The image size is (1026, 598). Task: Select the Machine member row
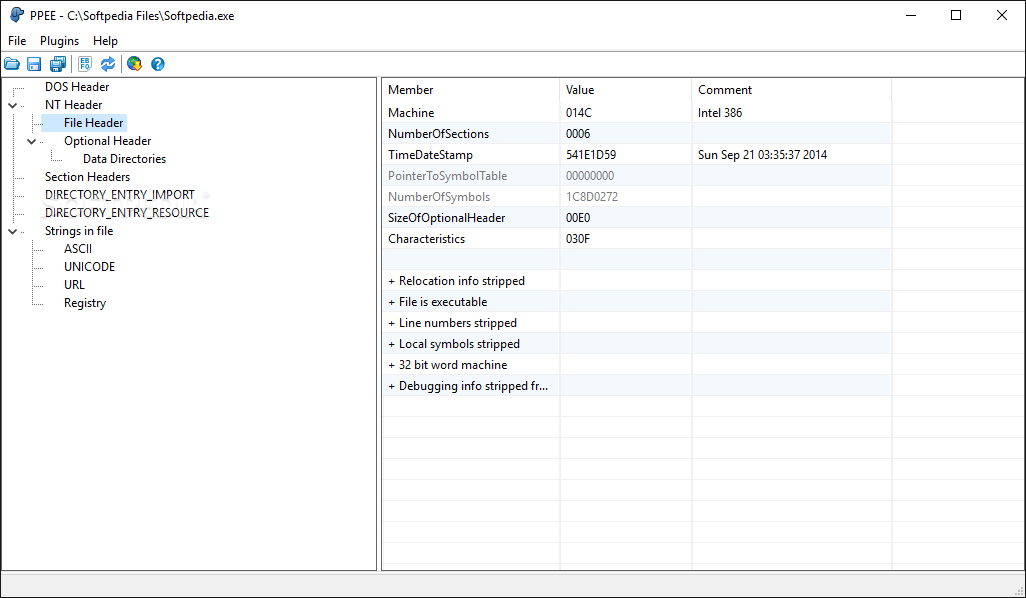click(x=637, y=113)
